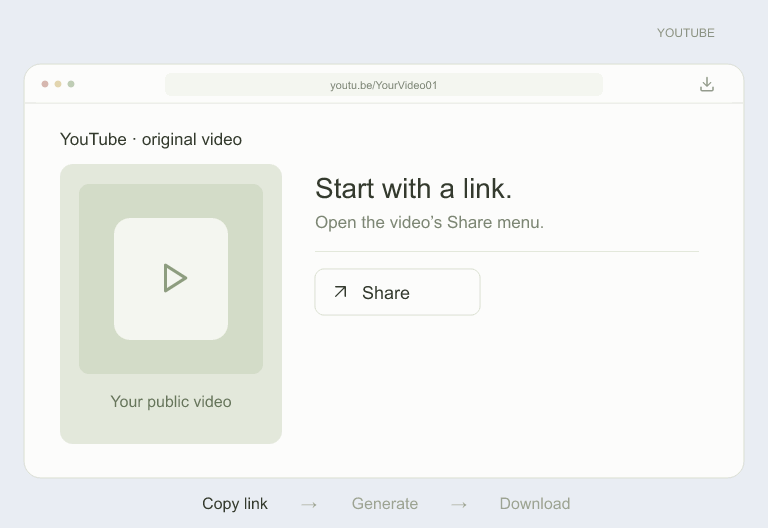Select the Copy link step
This screenshot has height=528, width=768.
[235, 504]
